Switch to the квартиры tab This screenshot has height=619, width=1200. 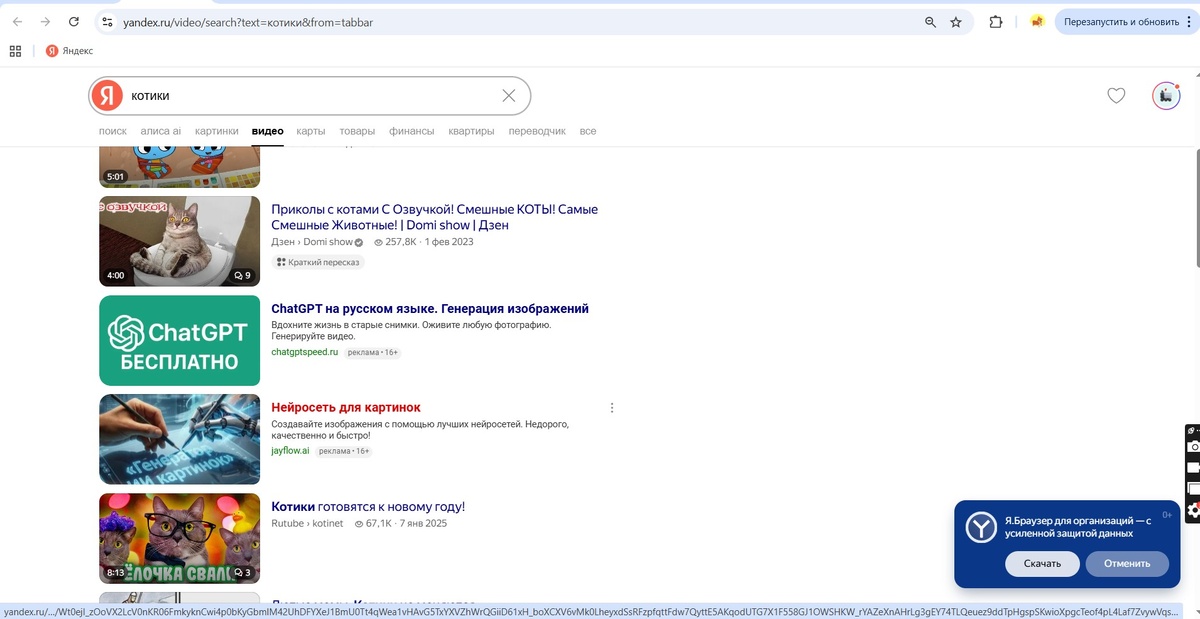[x=472, y=131]
